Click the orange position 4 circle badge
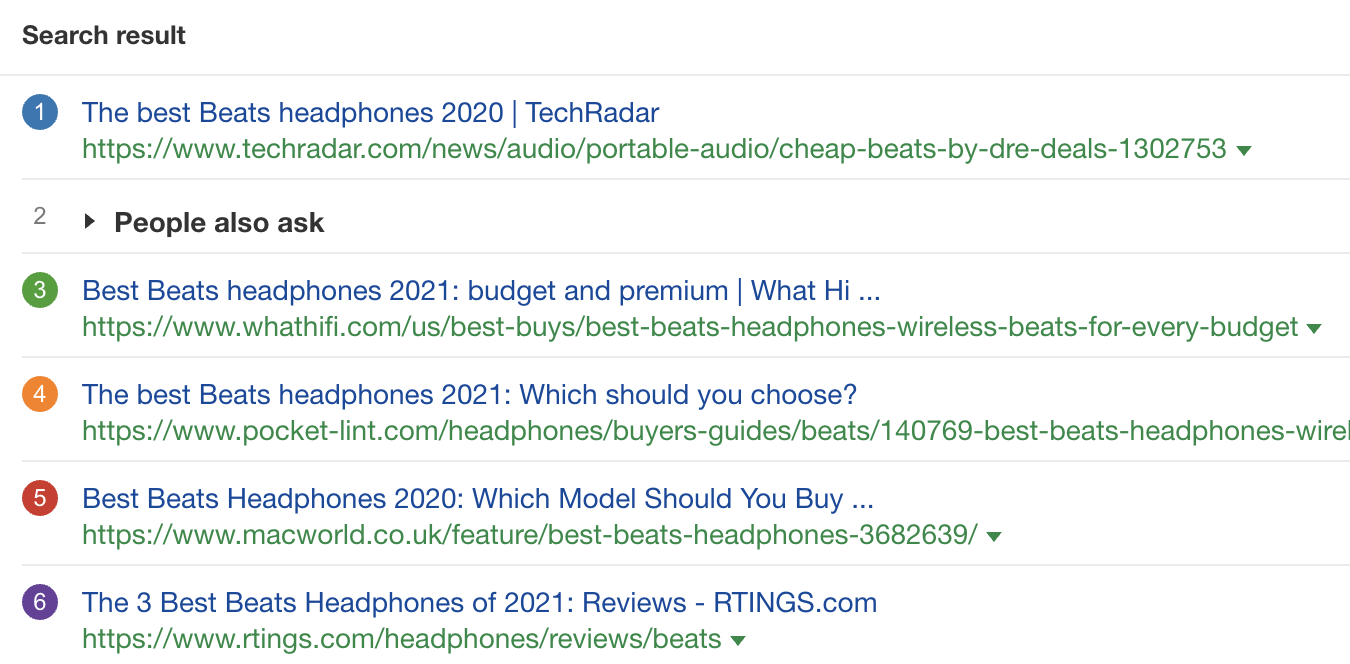The width and height of the screenshot is (1350, 664). [40, 395]
